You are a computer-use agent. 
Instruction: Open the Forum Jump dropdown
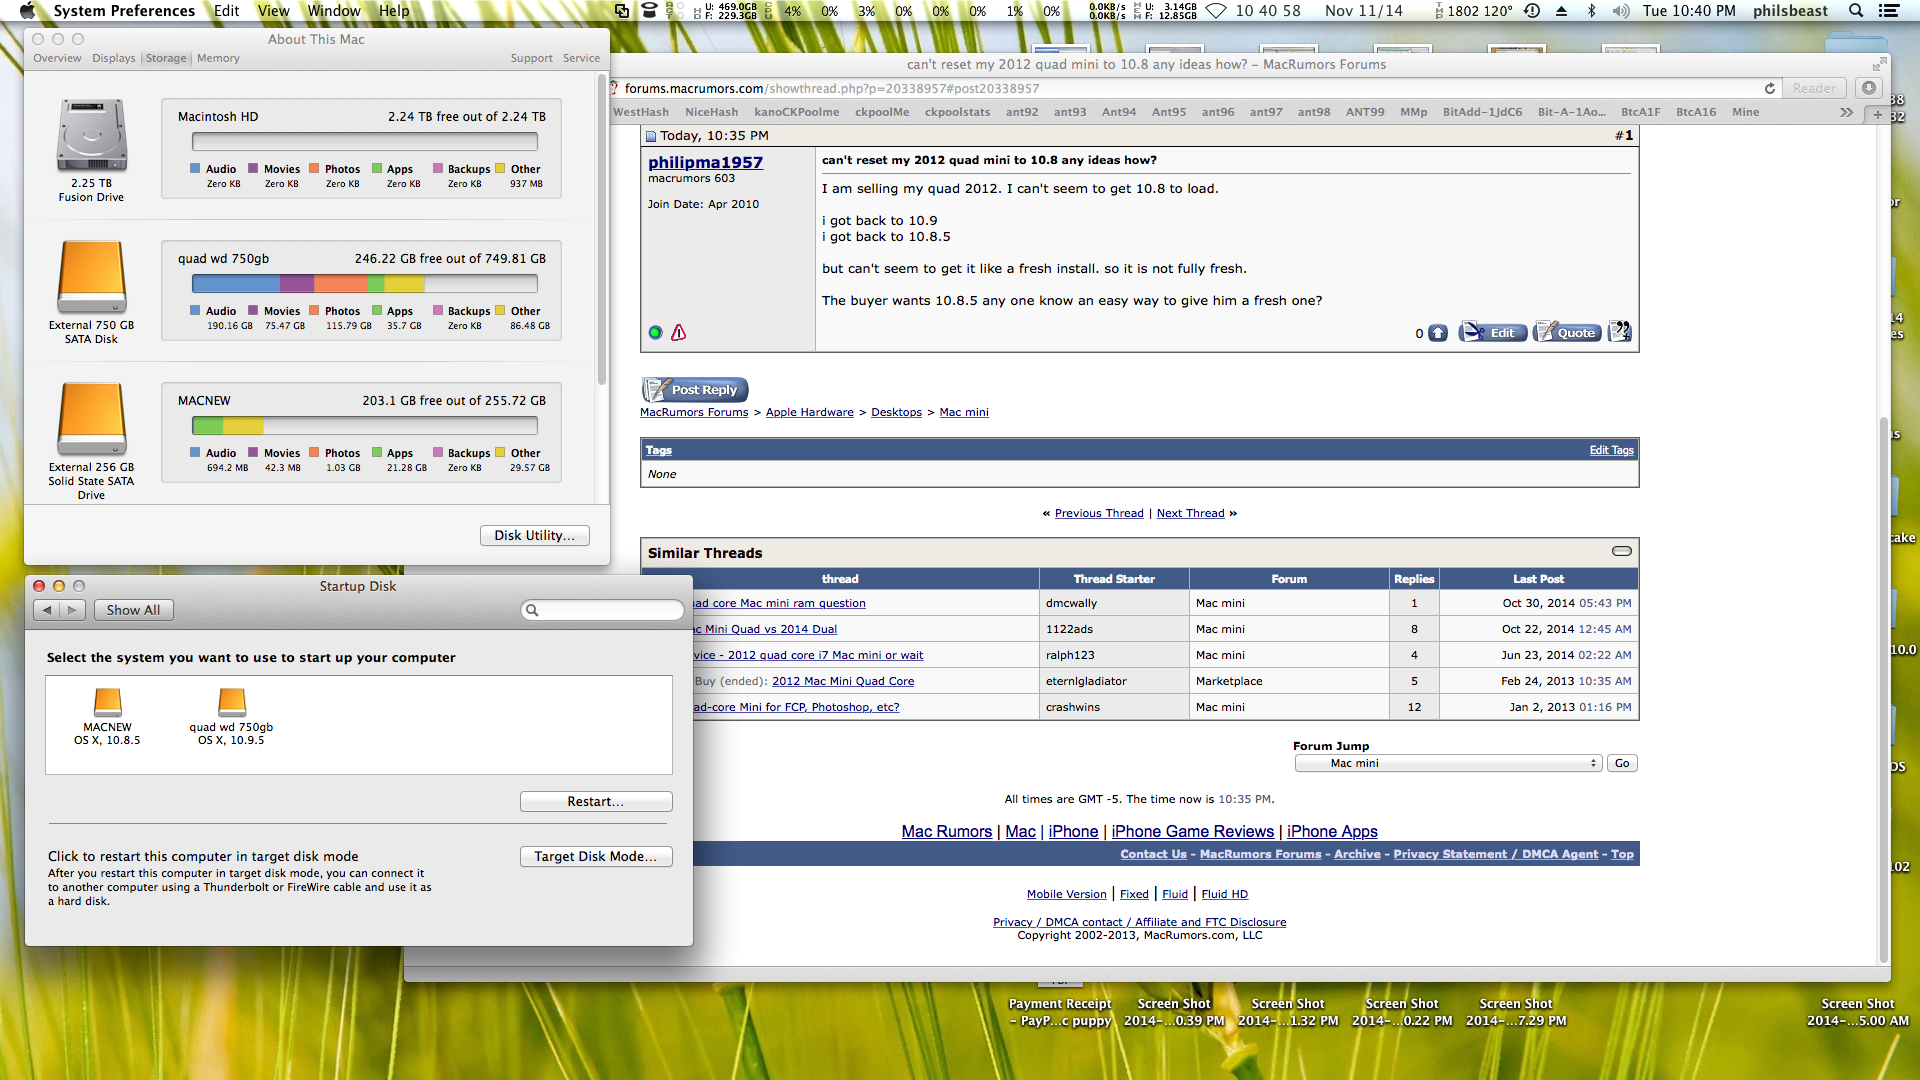click(1448, 763)
